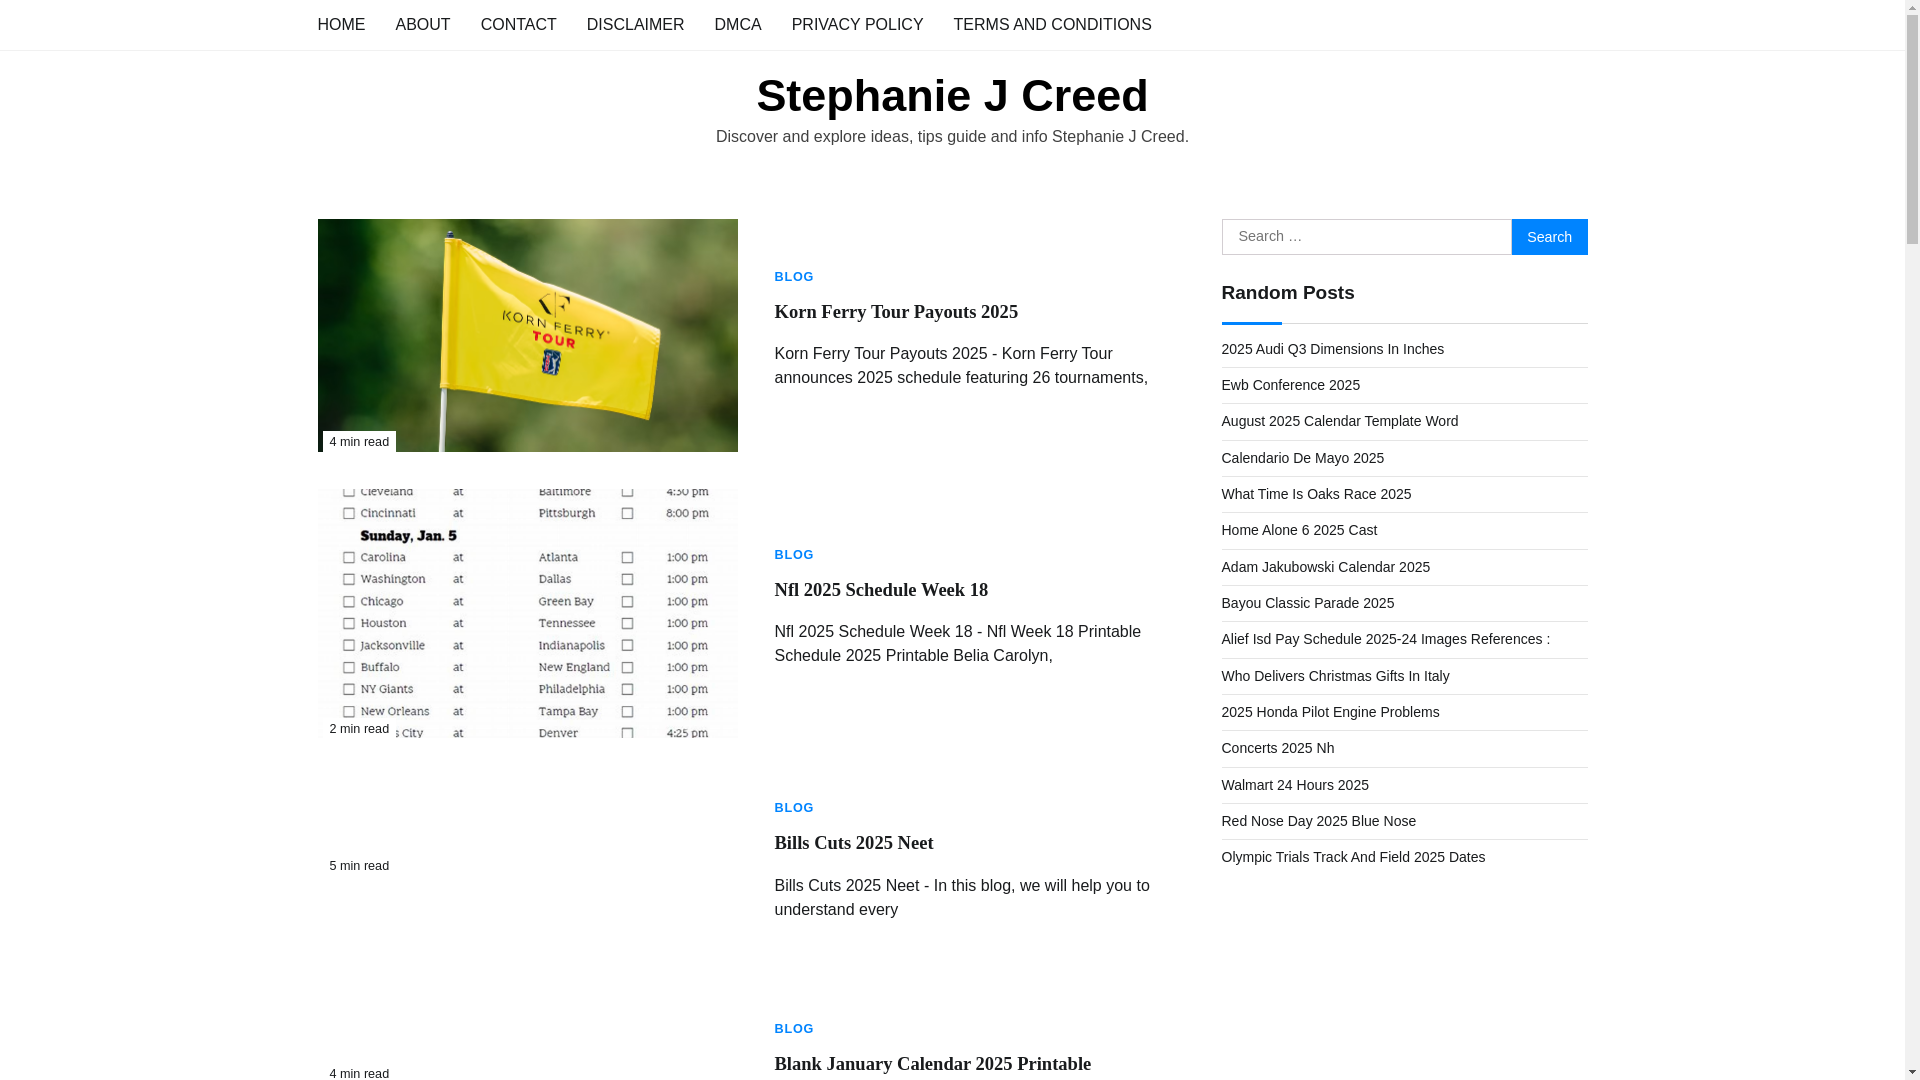
Task: Go to the ABOUT page
Action: (422, 24)
